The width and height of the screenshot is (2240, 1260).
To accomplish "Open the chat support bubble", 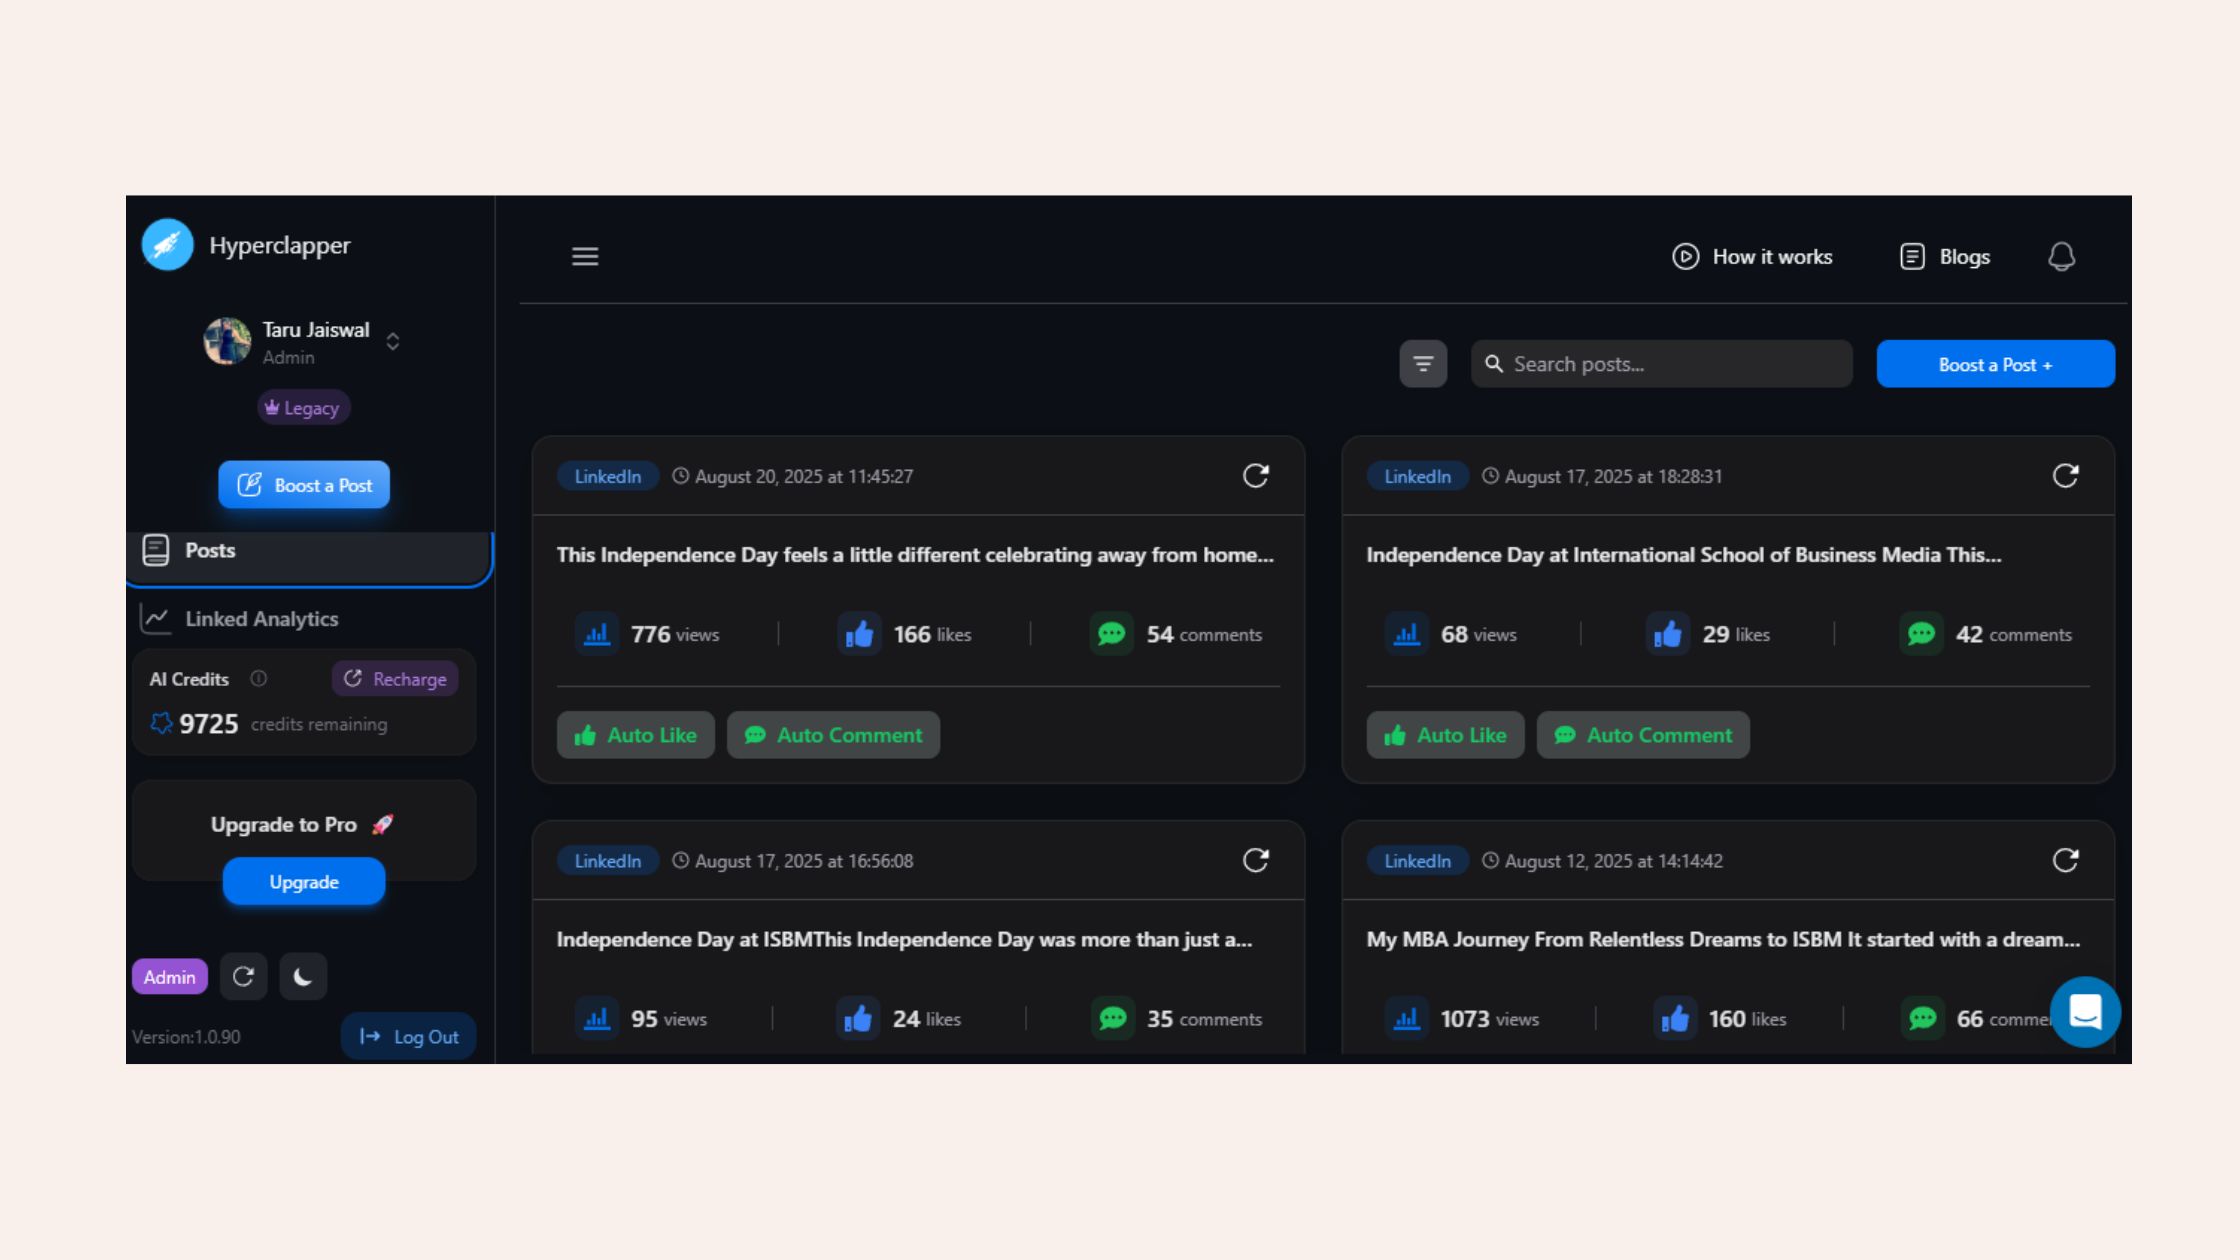I will 2085,1012.
